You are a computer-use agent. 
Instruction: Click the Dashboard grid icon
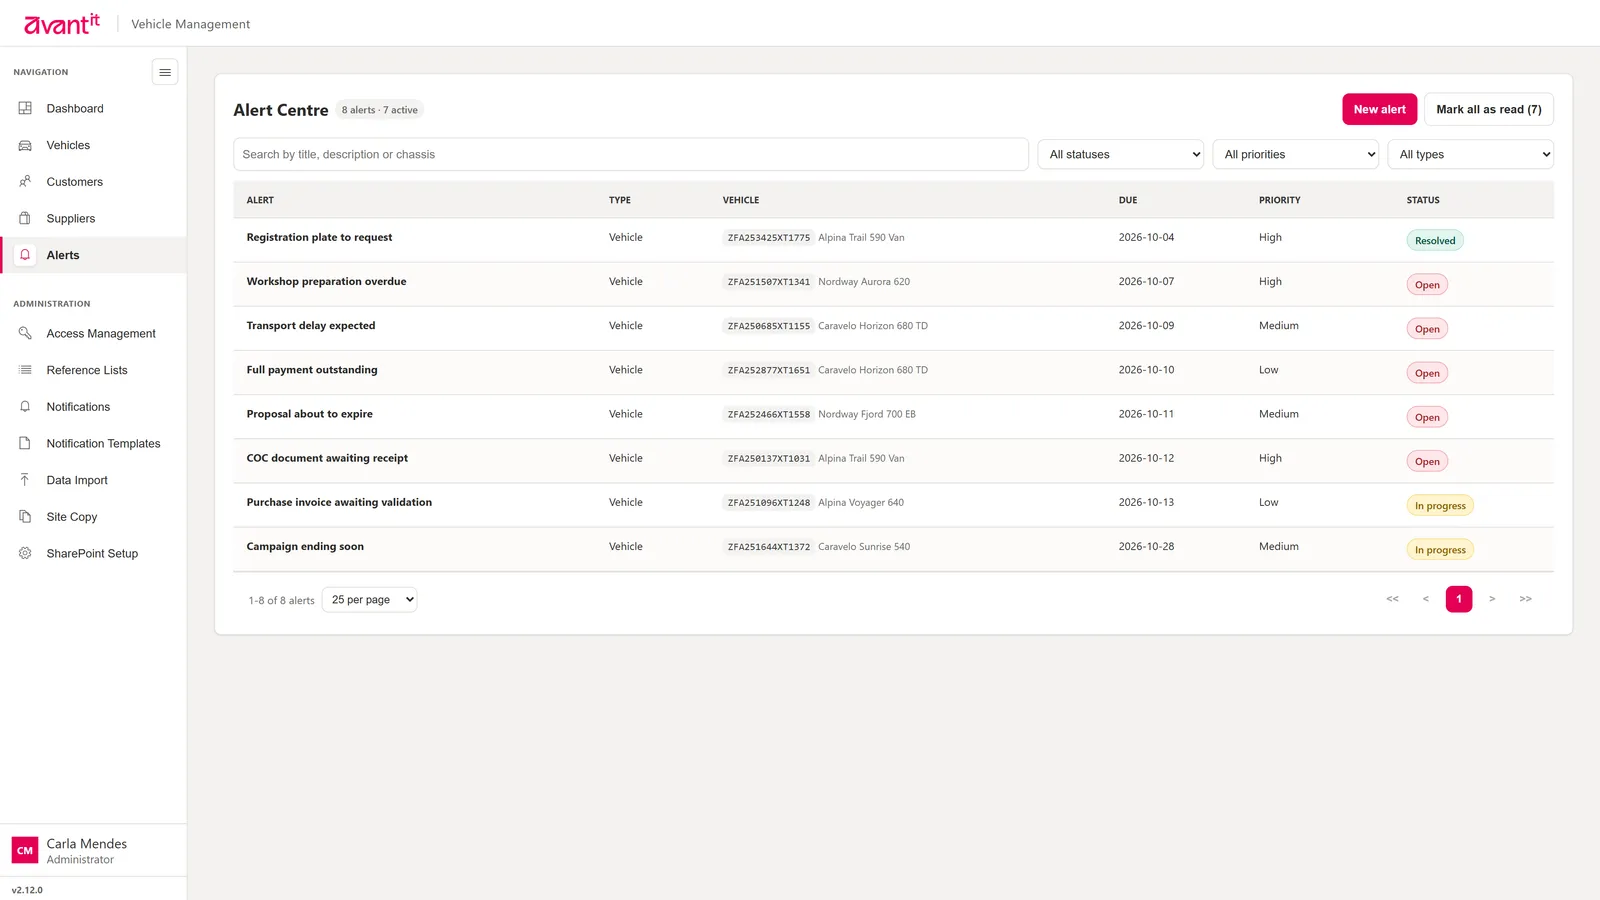(x=25, y=108)
